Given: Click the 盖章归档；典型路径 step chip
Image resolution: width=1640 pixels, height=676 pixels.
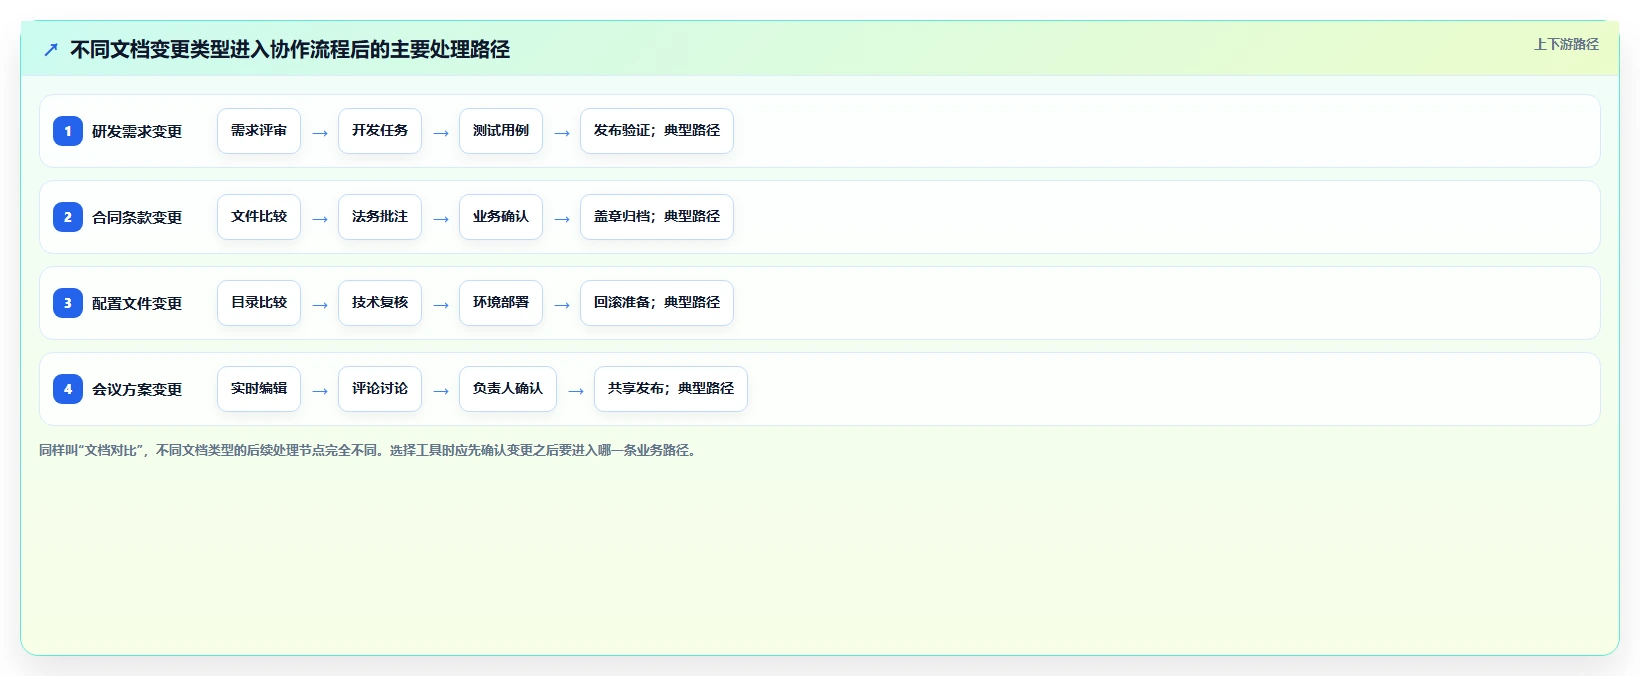Looking at the screenshot, I should pos(657,217).
